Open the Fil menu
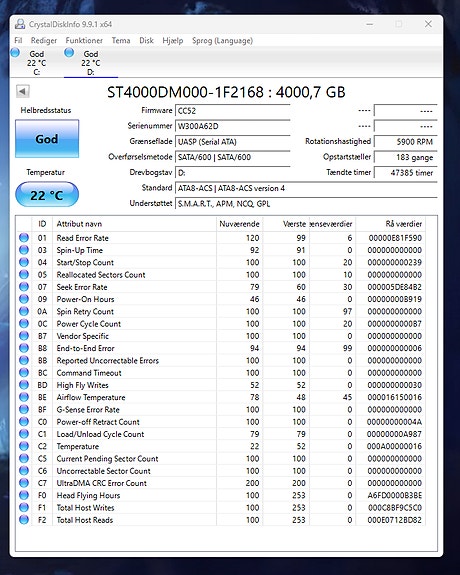 pos(18,40)
